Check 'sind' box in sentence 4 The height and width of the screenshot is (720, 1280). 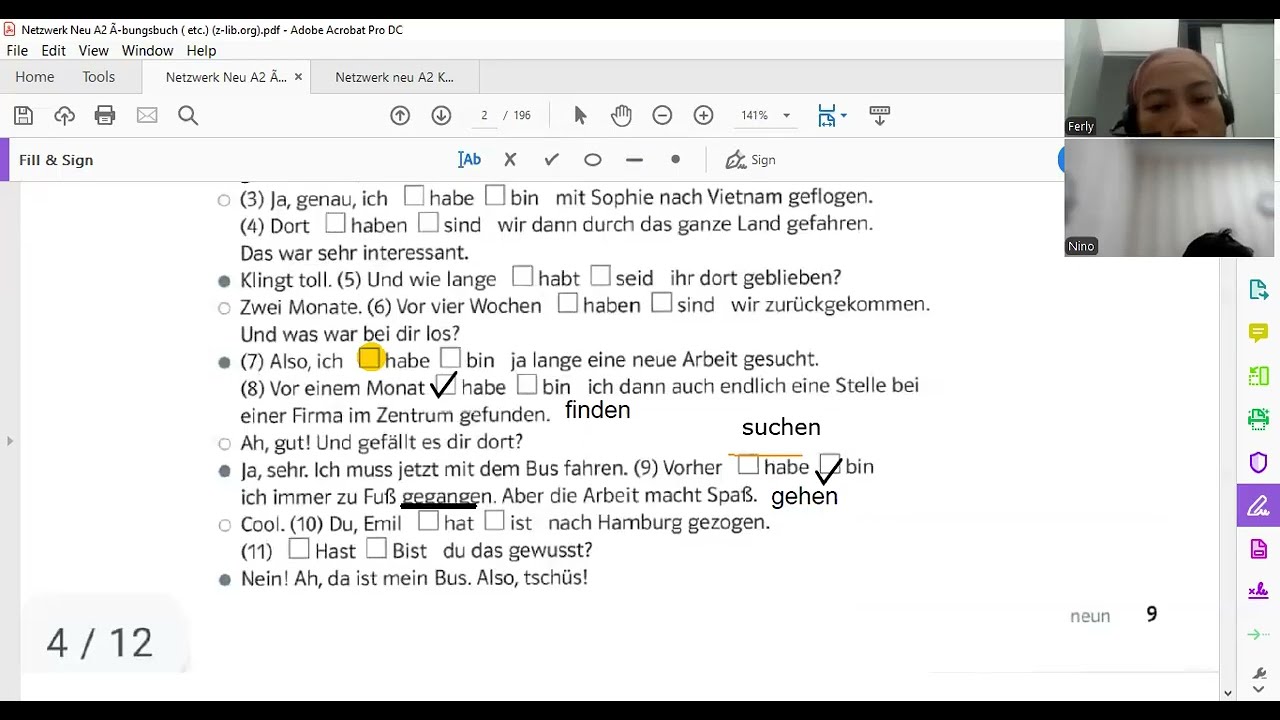(x=428, y=223)
